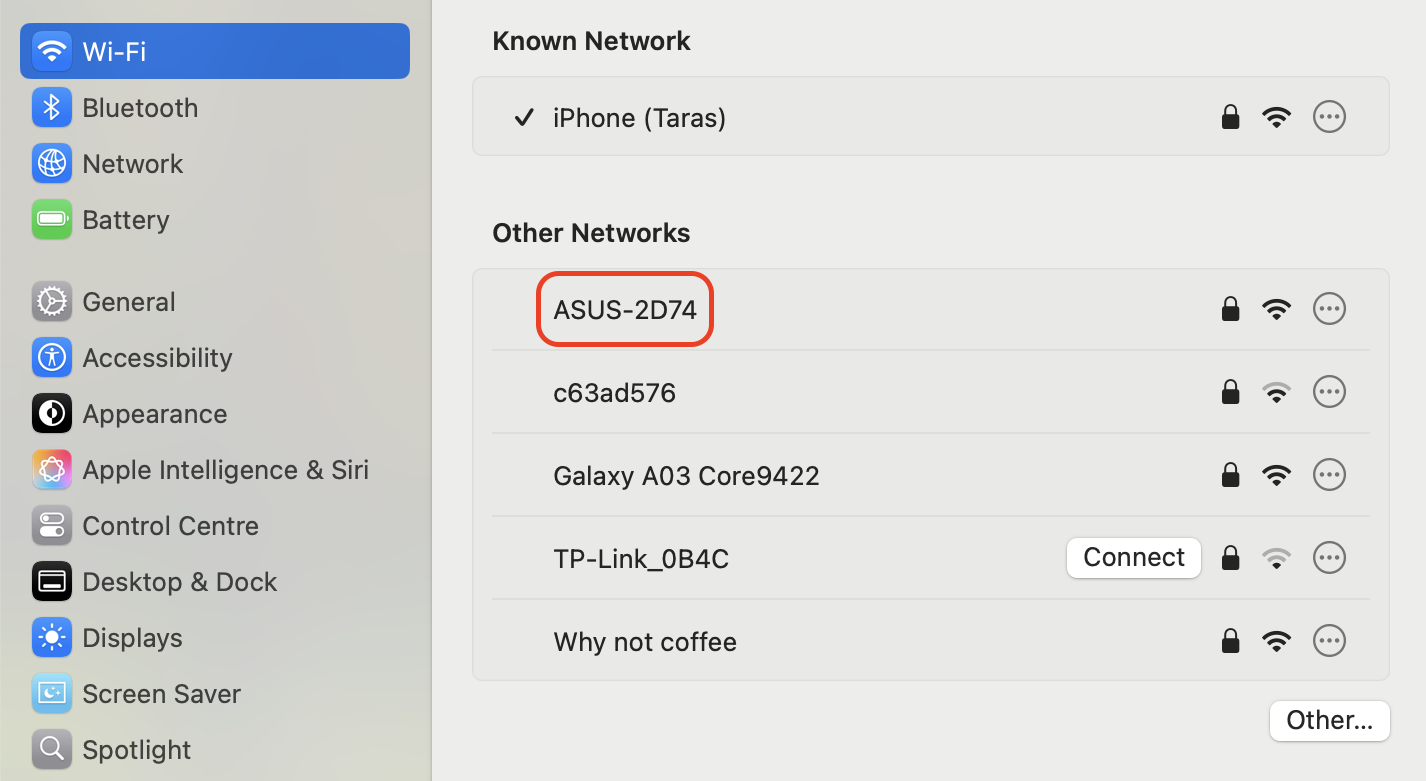
Task: Select the ASUS-2D74 network row
Action: point(625,309)
